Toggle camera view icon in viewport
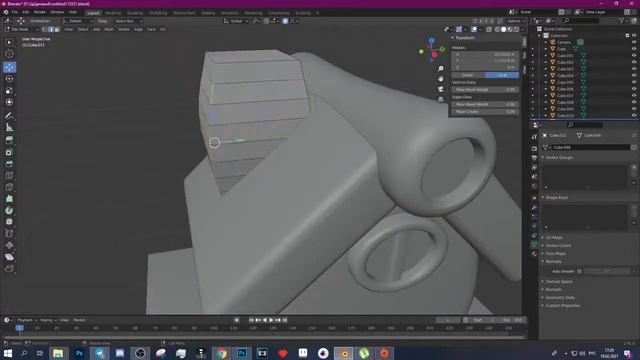The height and width of the screenshot is (360, 640). (441, 89)
